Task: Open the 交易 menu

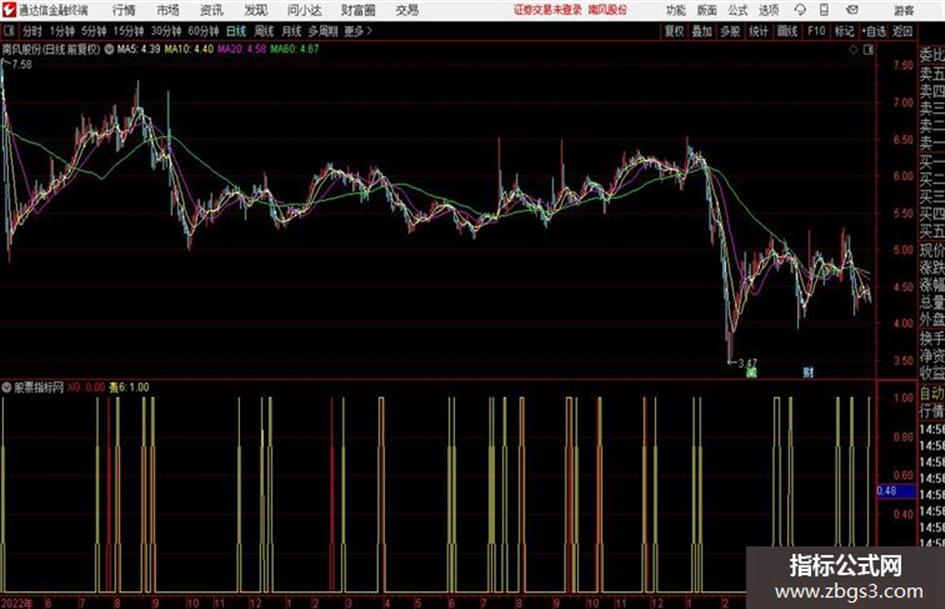Action: 407,10
